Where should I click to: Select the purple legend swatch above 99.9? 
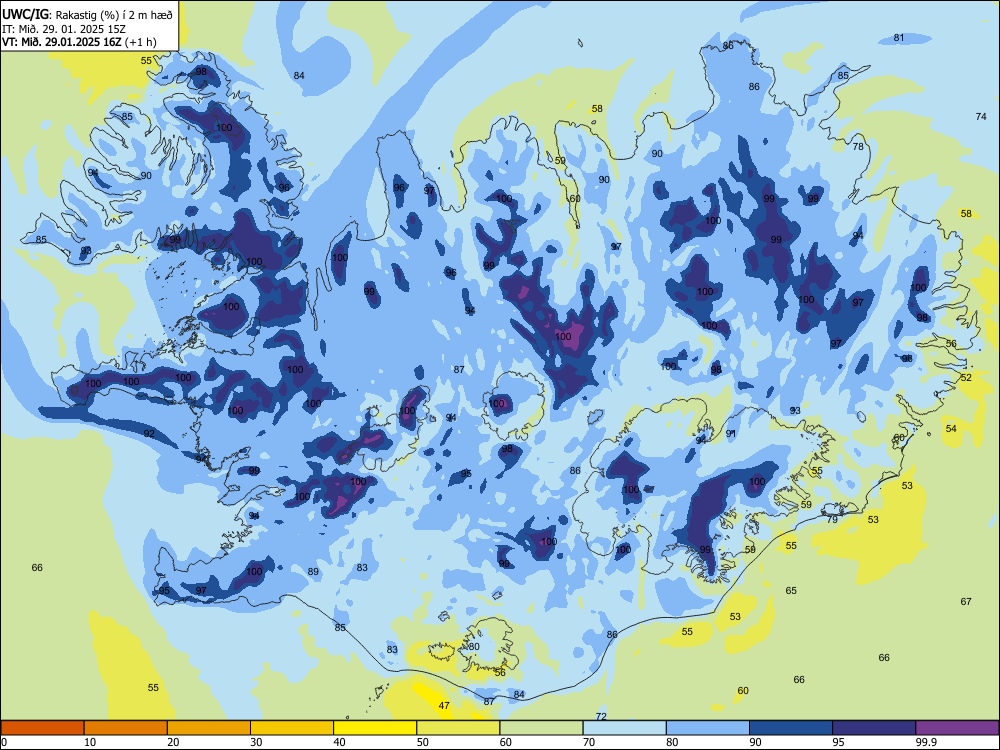pyautogui.click(x=957, y=728)
